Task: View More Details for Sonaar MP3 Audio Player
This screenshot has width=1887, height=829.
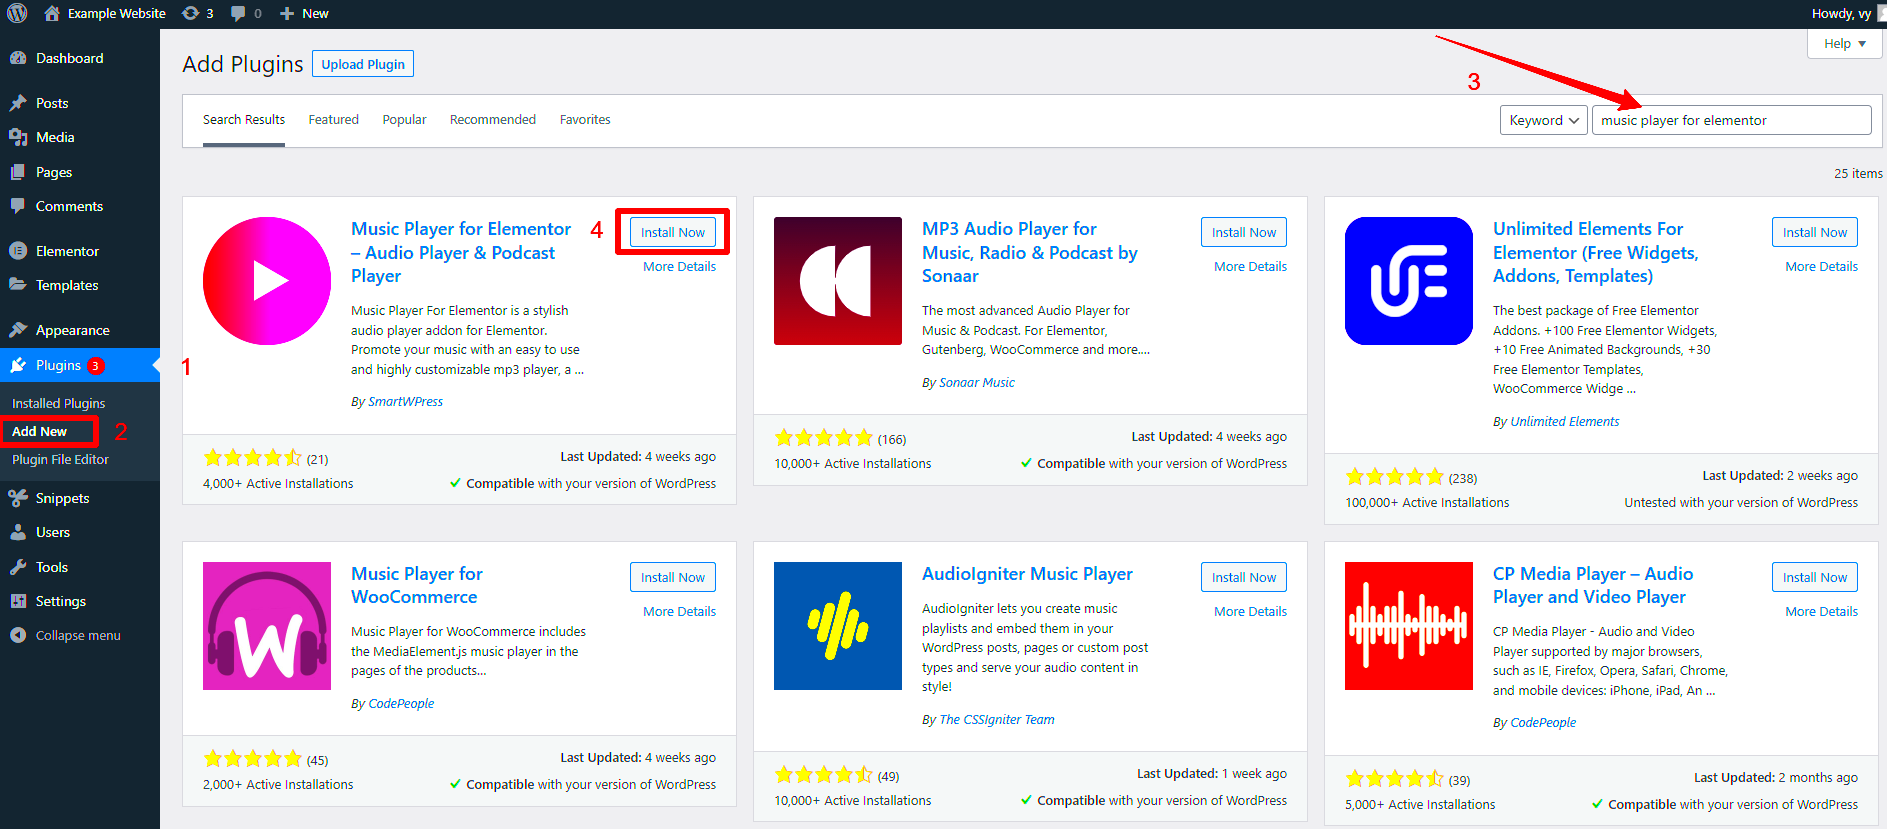Action: [x=1250, y=267]
